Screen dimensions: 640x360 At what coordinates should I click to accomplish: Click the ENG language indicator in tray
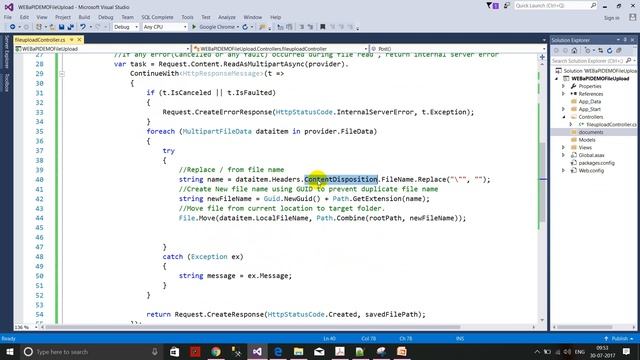coord(580,351)
